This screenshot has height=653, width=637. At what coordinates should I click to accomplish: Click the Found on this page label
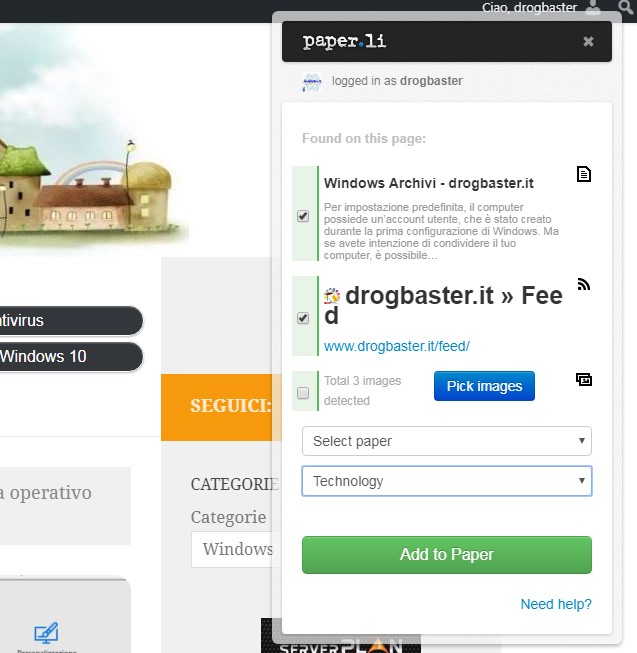[364, 138]
